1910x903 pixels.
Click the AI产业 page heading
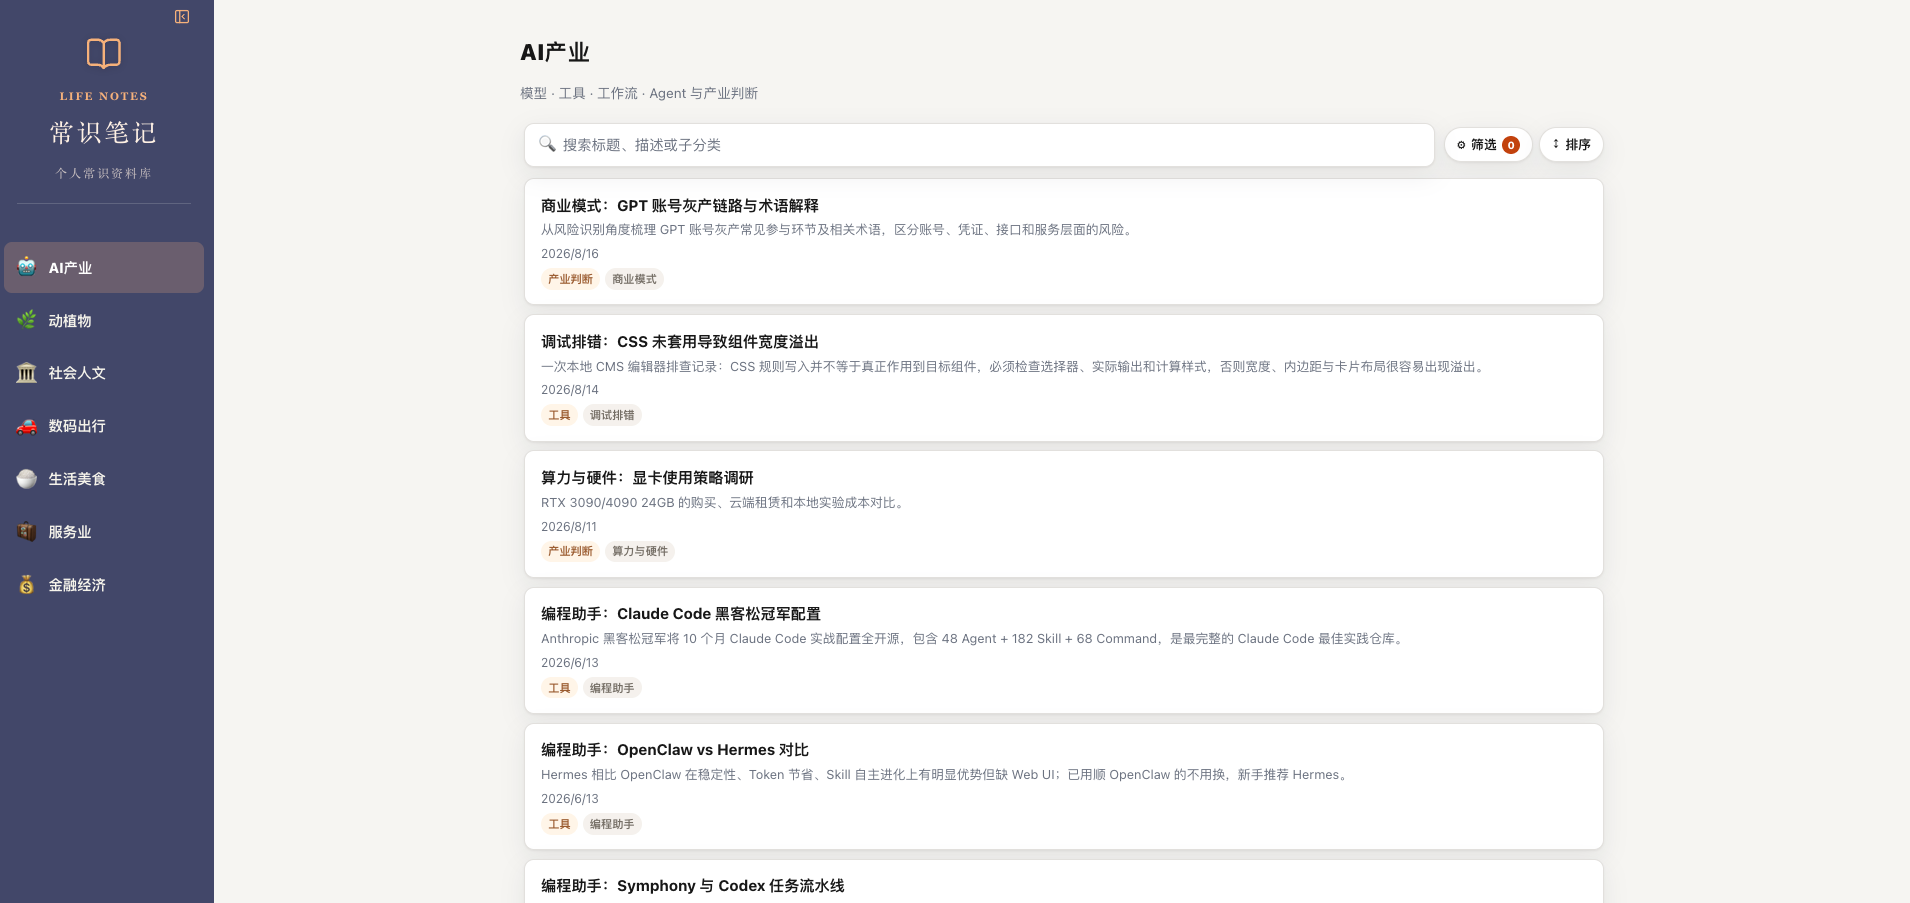click(x=555, y=52)
